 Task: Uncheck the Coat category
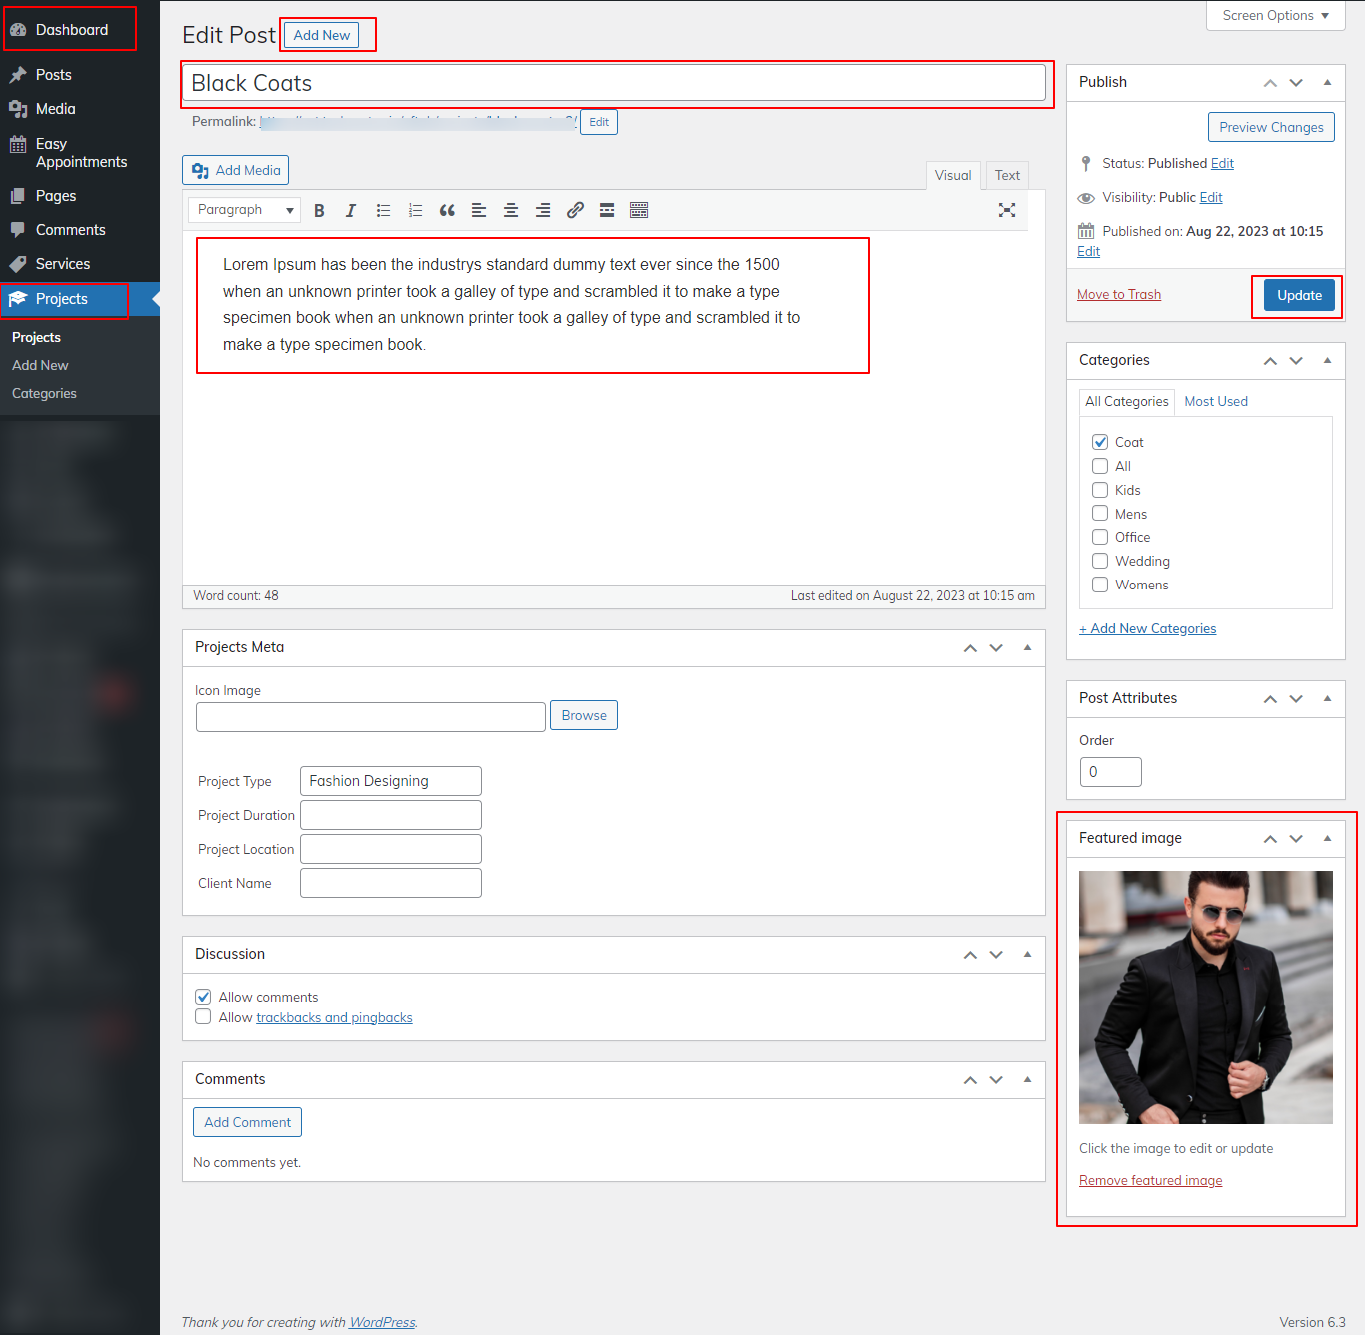[x=1100, y=442]
